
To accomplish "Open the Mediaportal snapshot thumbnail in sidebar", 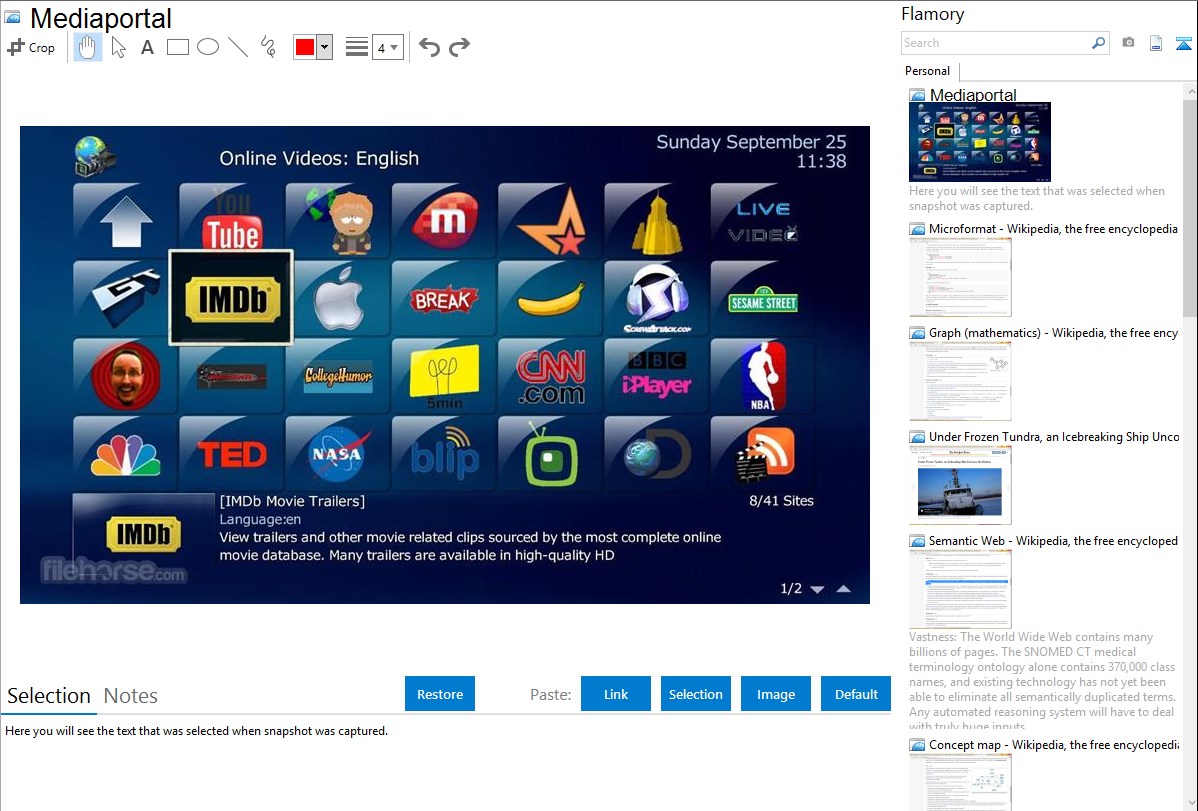I will pyautogui.click(x=979, y=141).
